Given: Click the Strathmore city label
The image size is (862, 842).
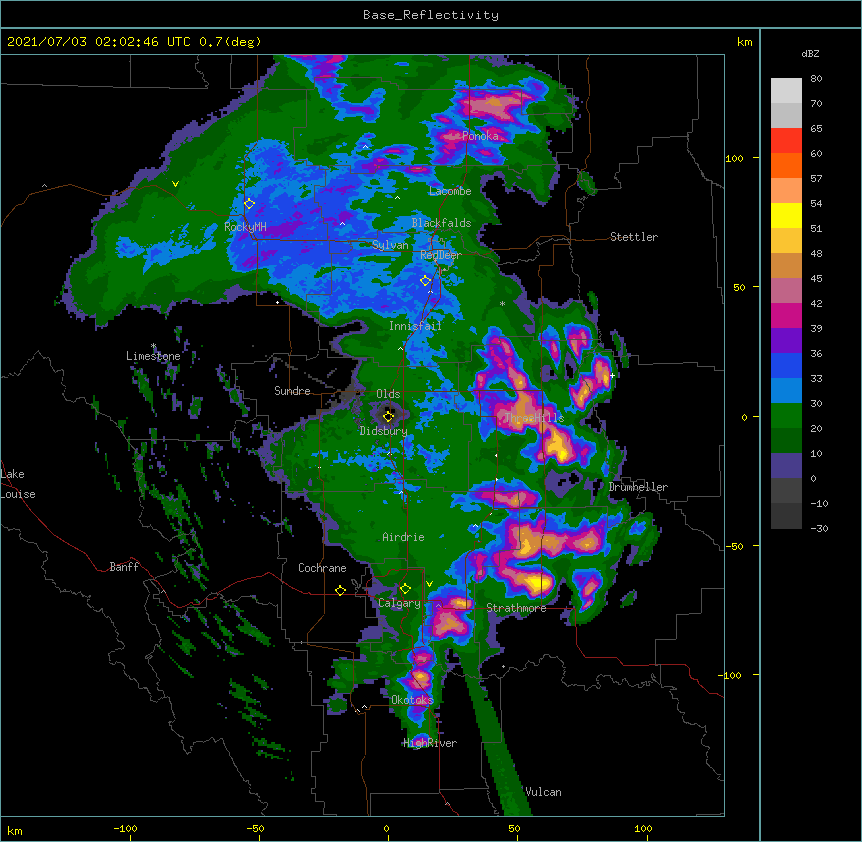Looking at the screenshot, I should coord(516,608).
